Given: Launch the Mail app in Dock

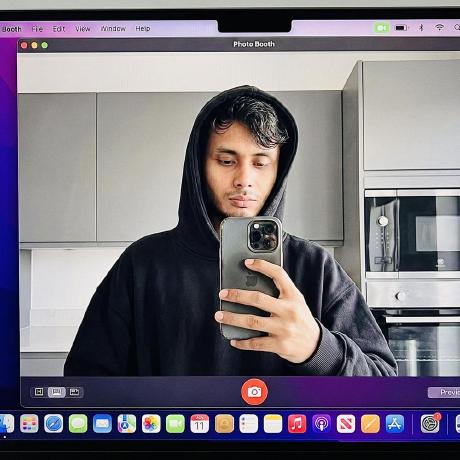Looking at the screenshot, I should pyautogui.click(x=102, y=424).
